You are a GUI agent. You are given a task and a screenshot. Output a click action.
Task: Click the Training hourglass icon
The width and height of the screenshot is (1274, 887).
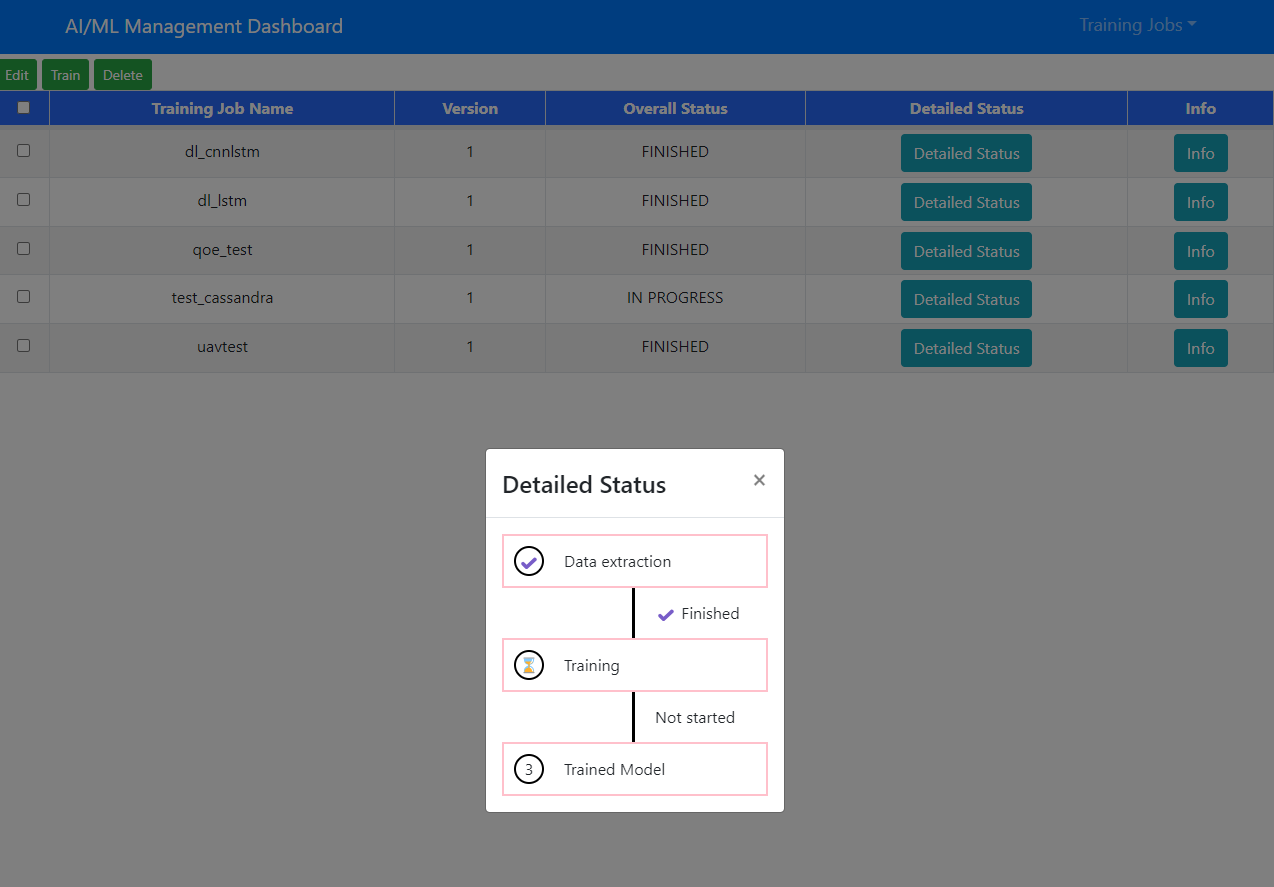[529, 665]
